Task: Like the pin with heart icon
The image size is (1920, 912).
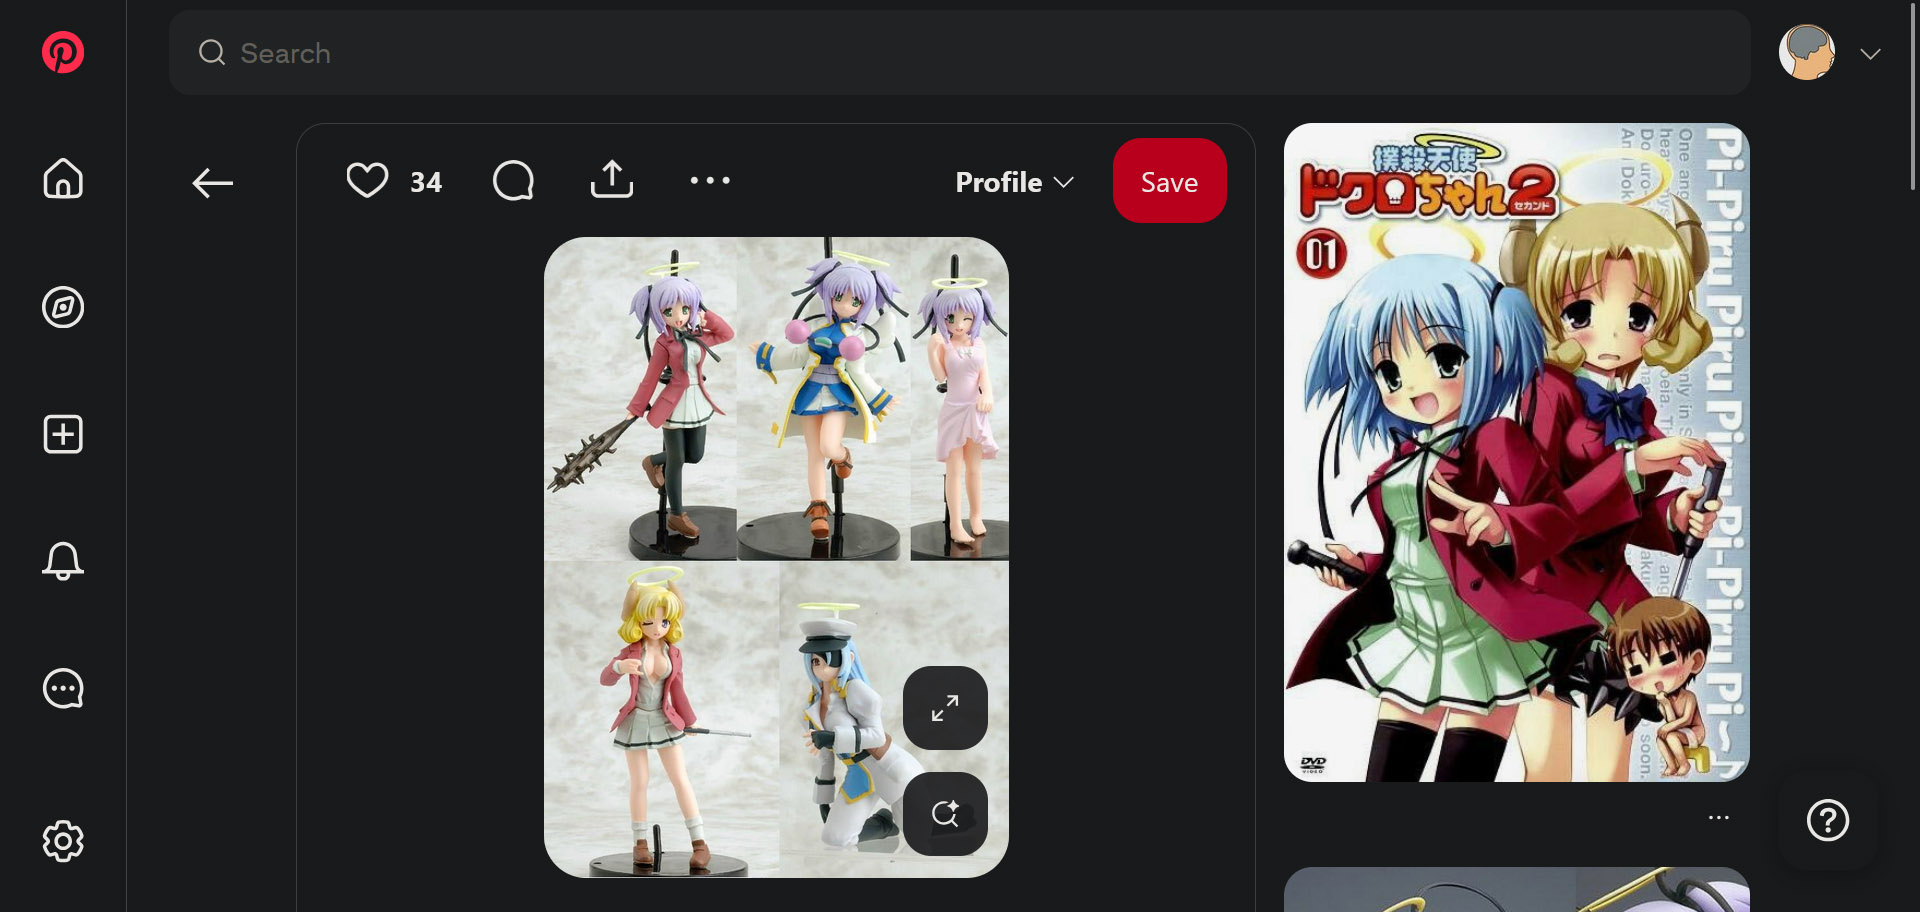Action: 367,181
